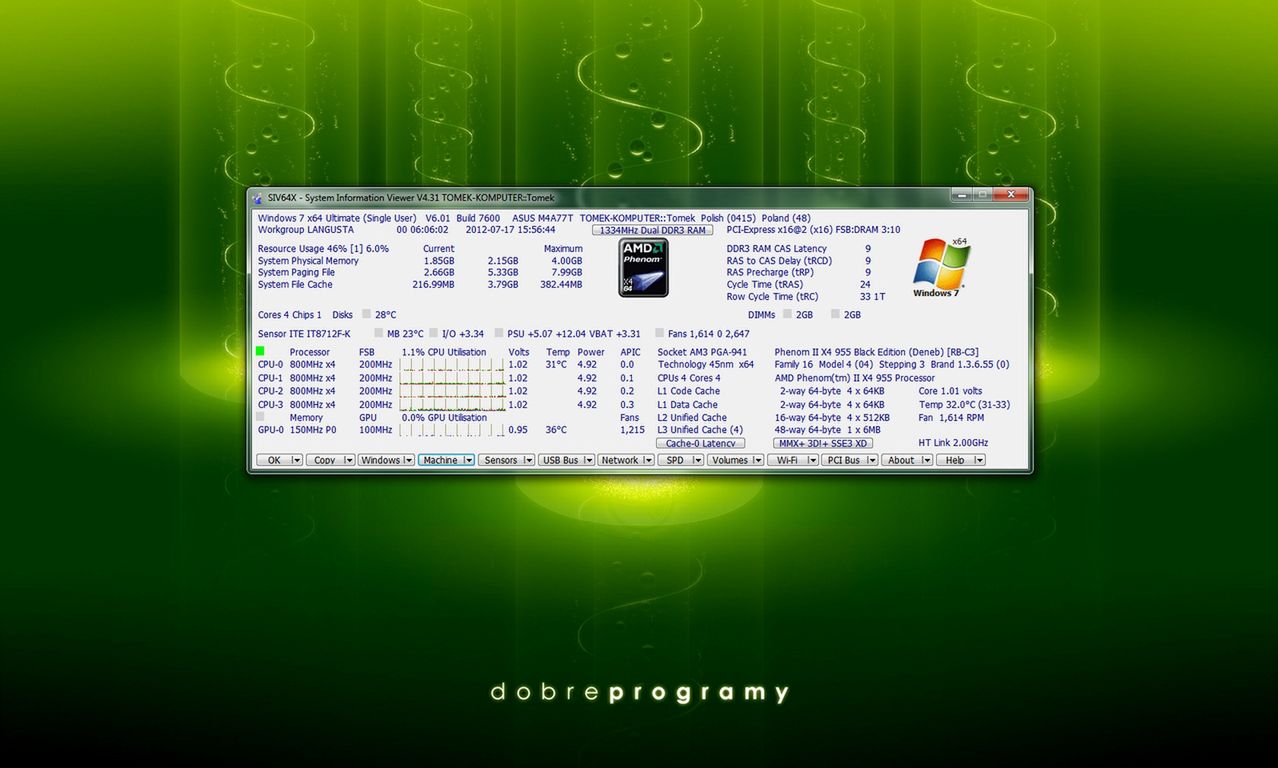This screenshot has height=768, width=1278.
Task: Click the gray indicator square before I/O +3.34
Action: pyautogui.click(x=434, y=333)
